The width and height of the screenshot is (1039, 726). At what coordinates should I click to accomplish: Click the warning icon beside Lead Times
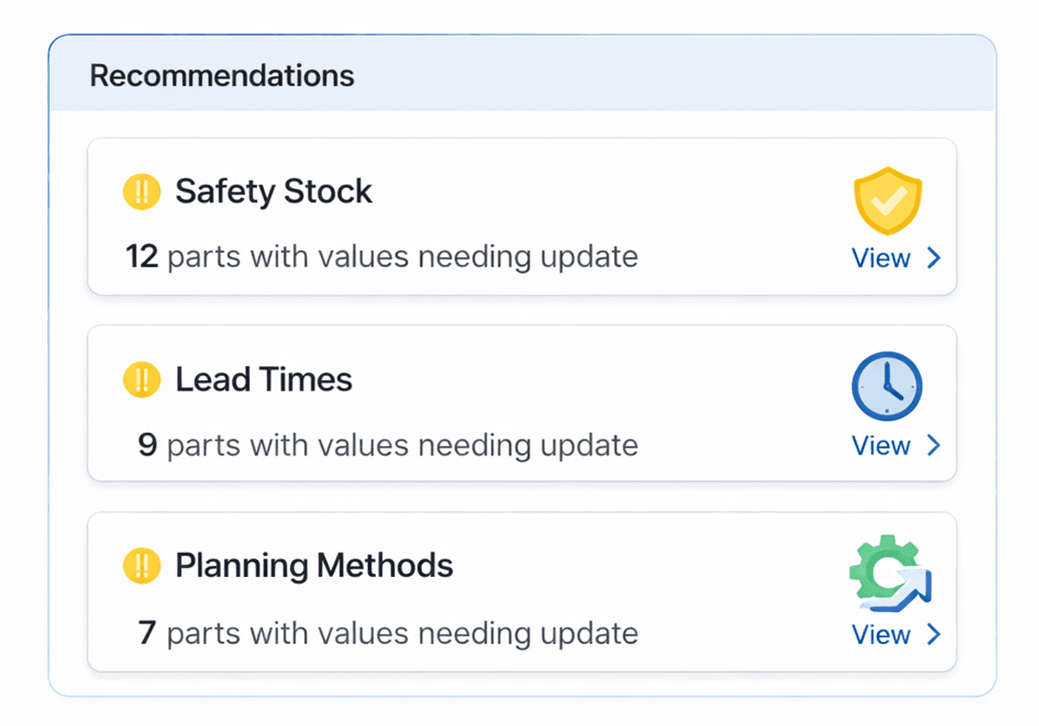[x=142, y=379]
